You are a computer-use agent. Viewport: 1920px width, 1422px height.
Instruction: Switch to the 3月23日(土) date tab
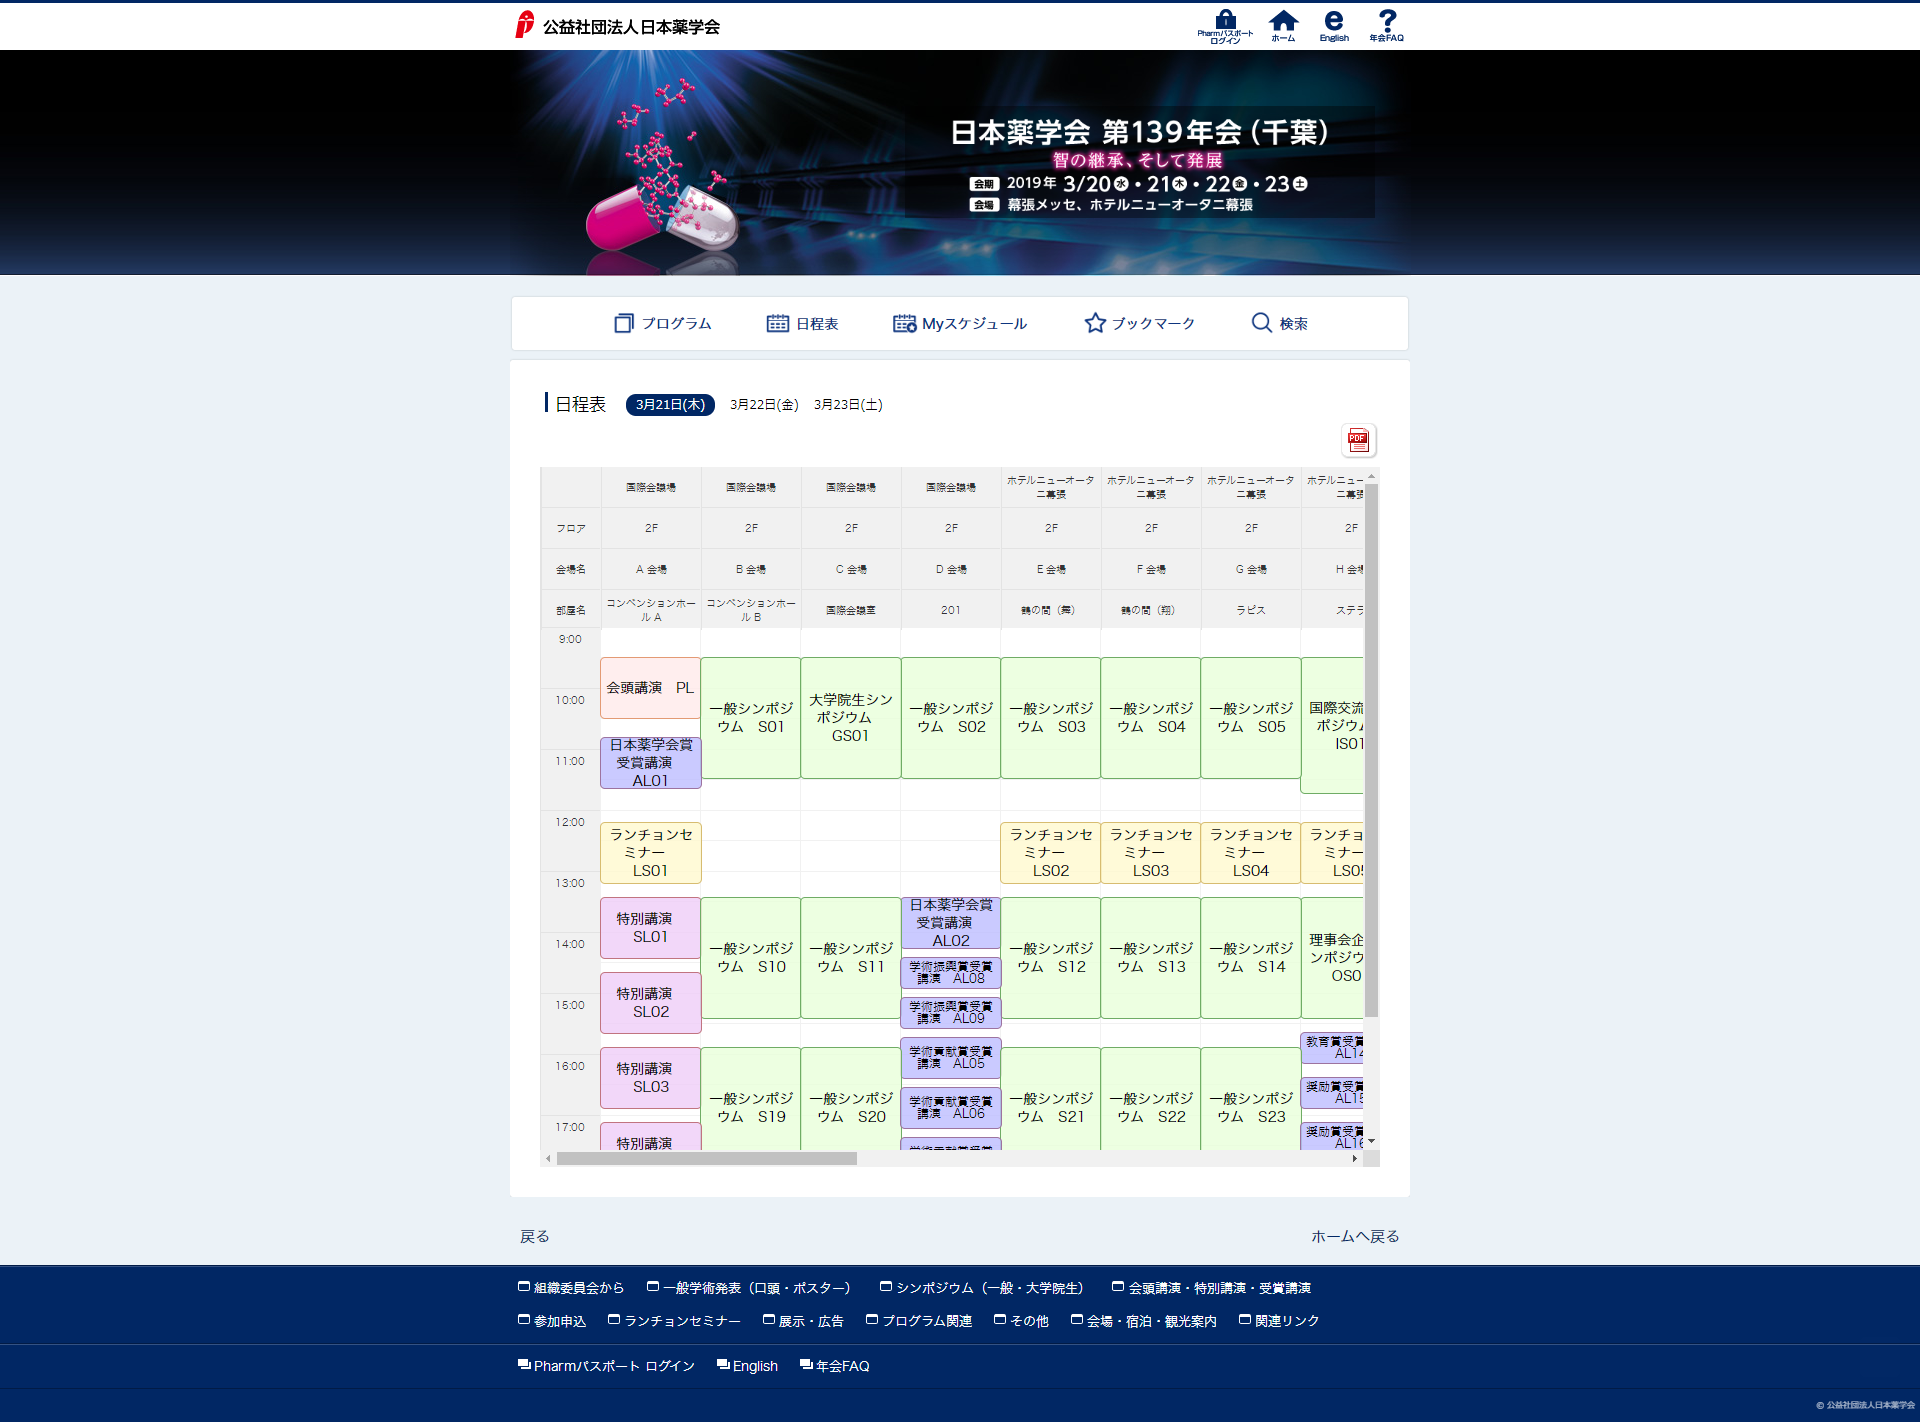pyautogui.click(x=848, y=405)
